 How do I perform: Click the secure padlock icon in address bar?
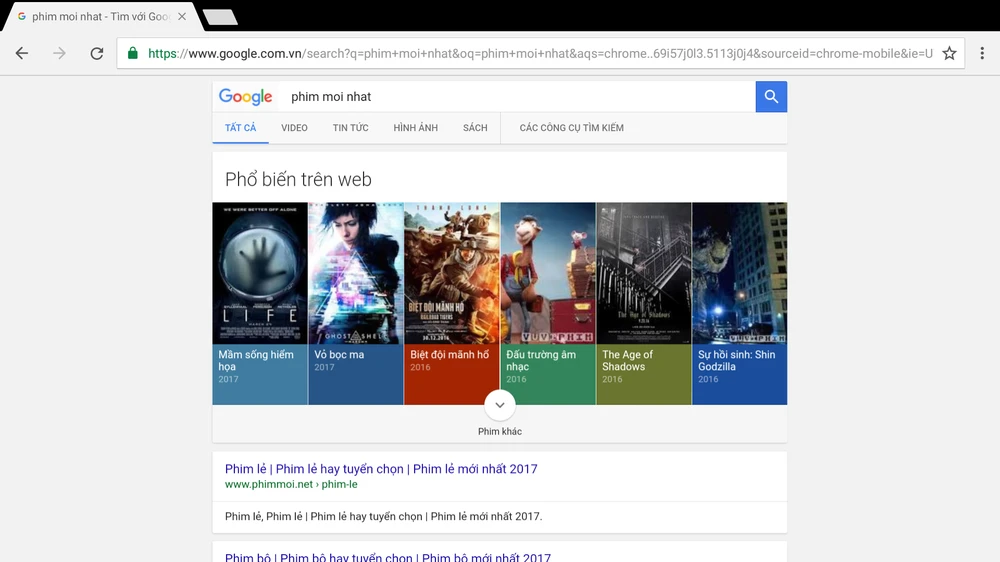click(133, 54)
